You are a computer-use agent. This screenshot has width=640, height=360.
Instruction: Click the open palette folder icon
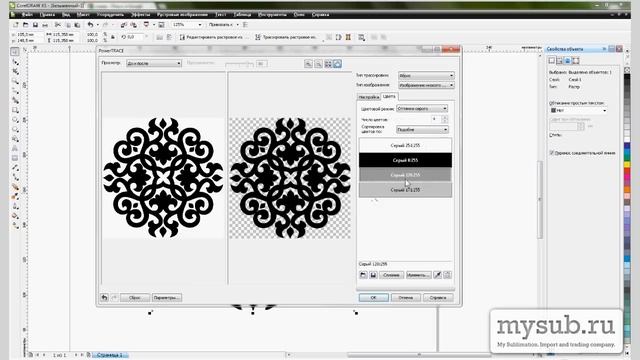click(x=363, y=275)
